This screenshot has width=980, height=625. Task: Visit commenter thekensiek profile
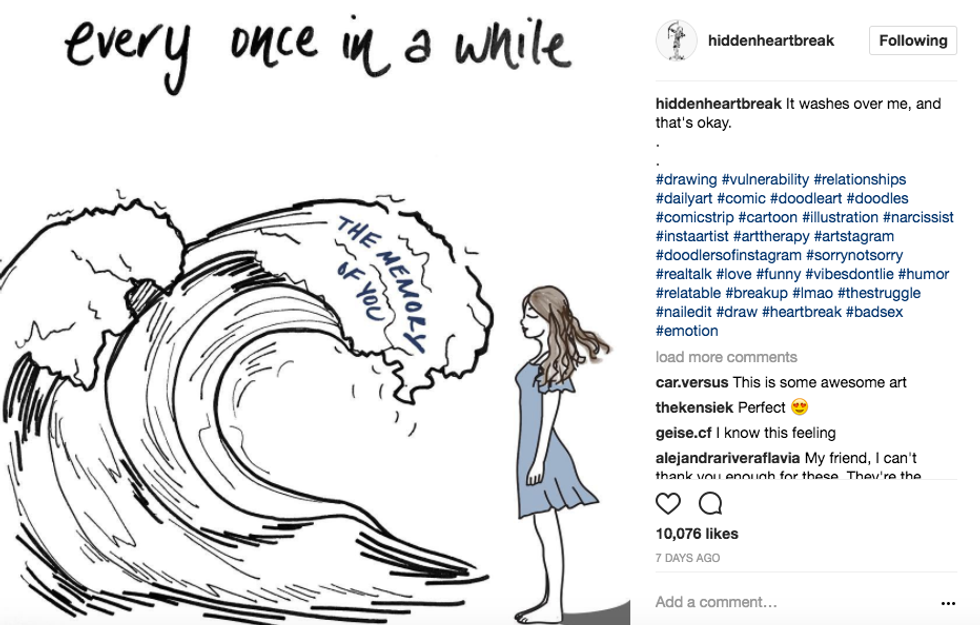tap(694, 408)
